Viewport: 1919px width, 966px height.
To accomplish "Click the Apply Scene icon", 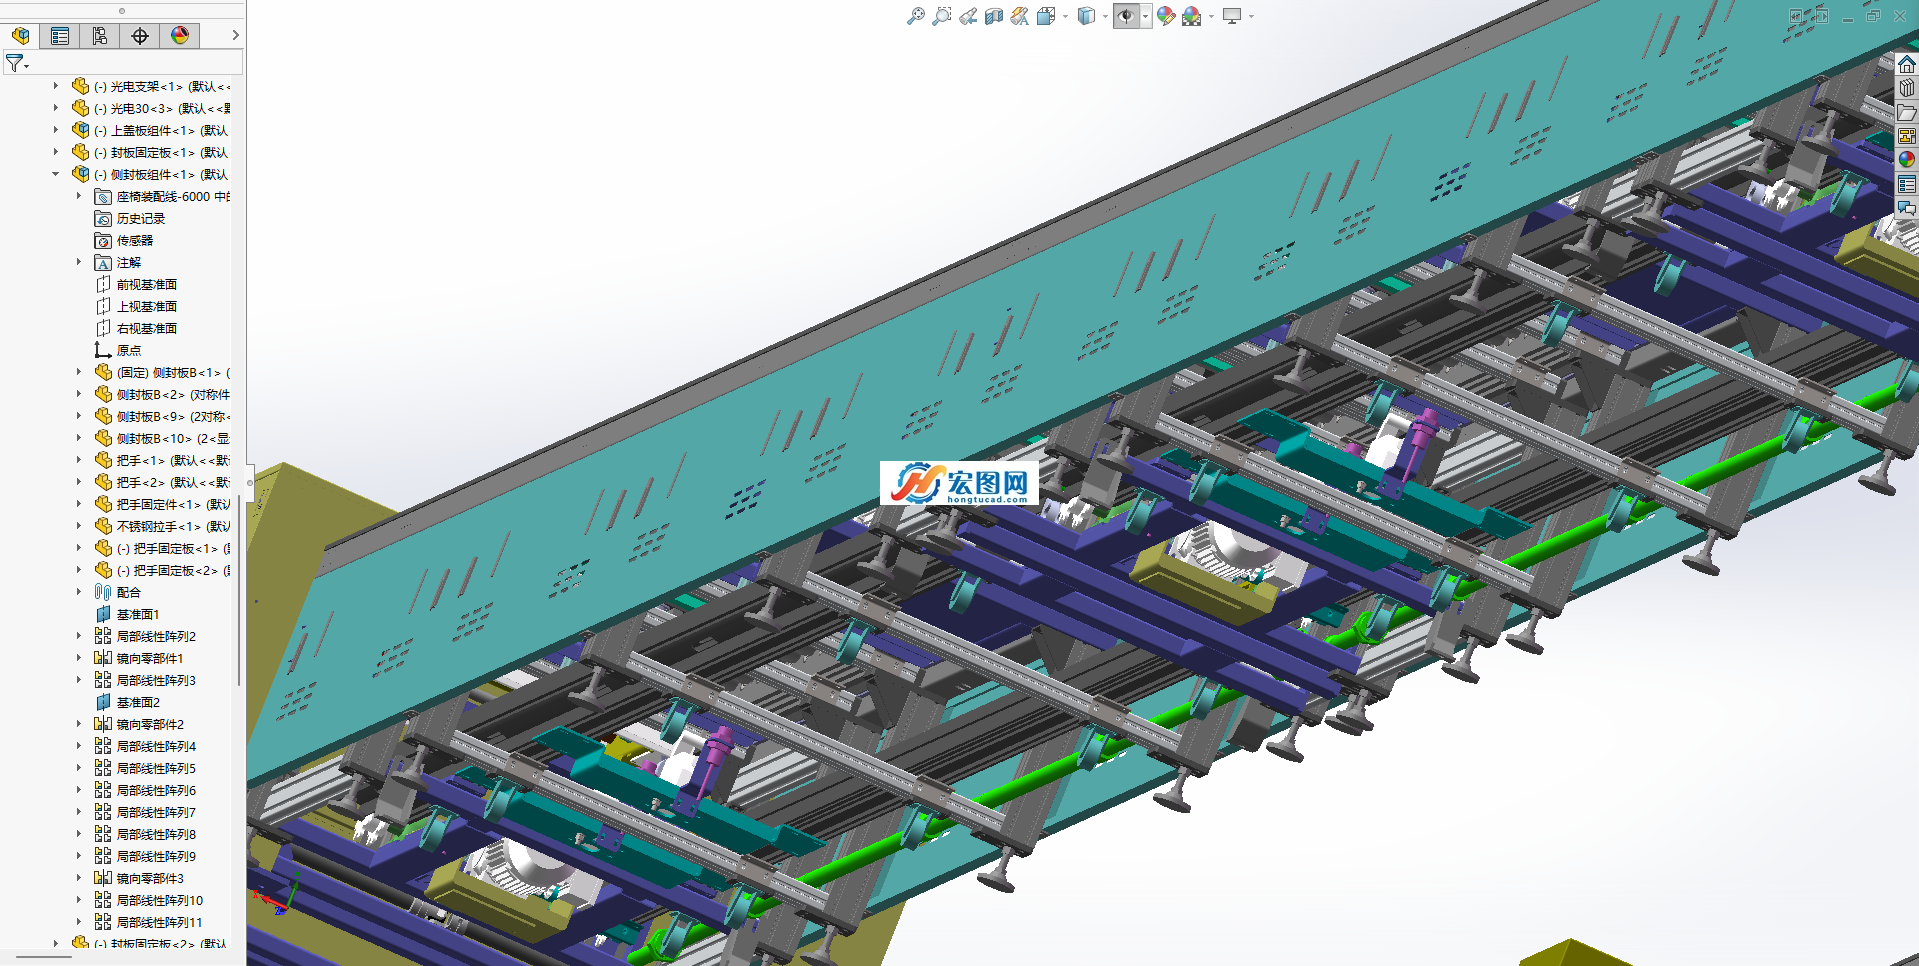I will tap(1192, 16).
